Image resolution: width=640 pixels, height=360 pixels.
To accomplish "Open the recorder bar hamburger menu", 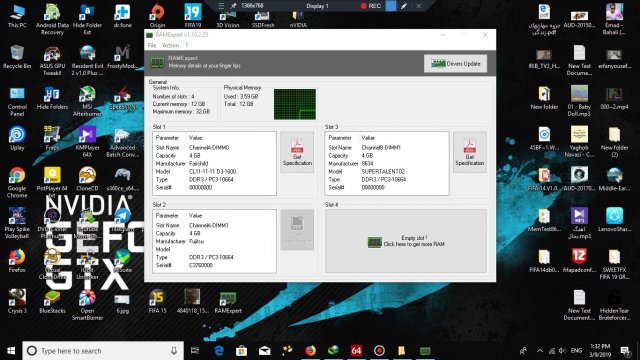I will coord(221,6).
